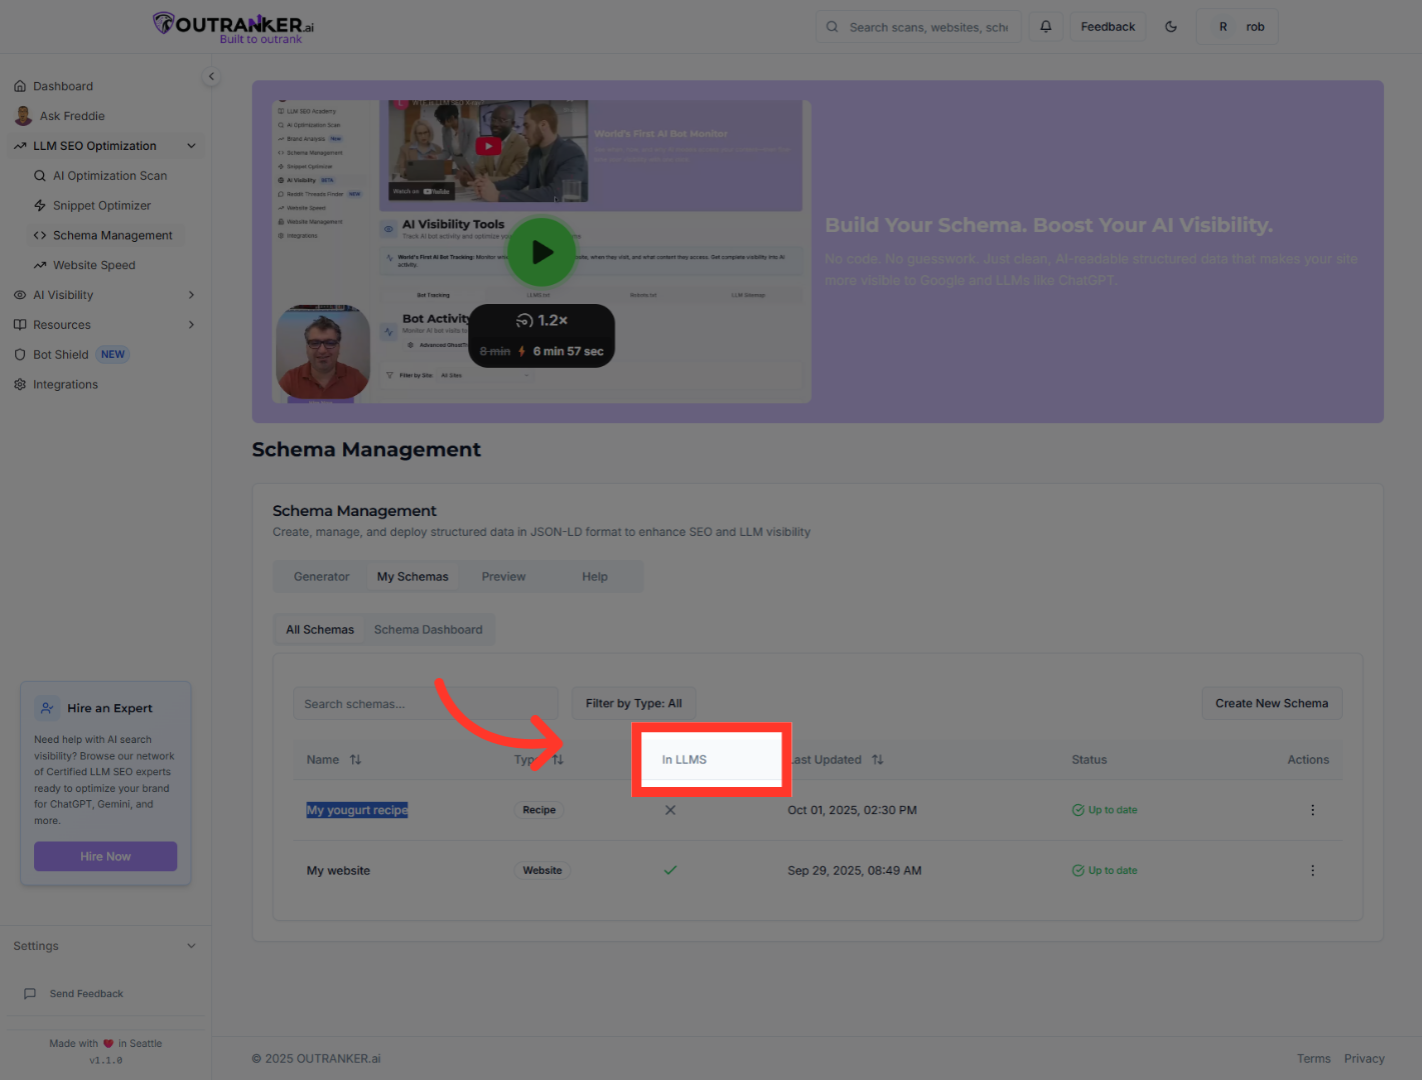Click the Feedback button in the header
Image resolution: width=1422 pixels, height=1080 pixels.
point(1108,27)
